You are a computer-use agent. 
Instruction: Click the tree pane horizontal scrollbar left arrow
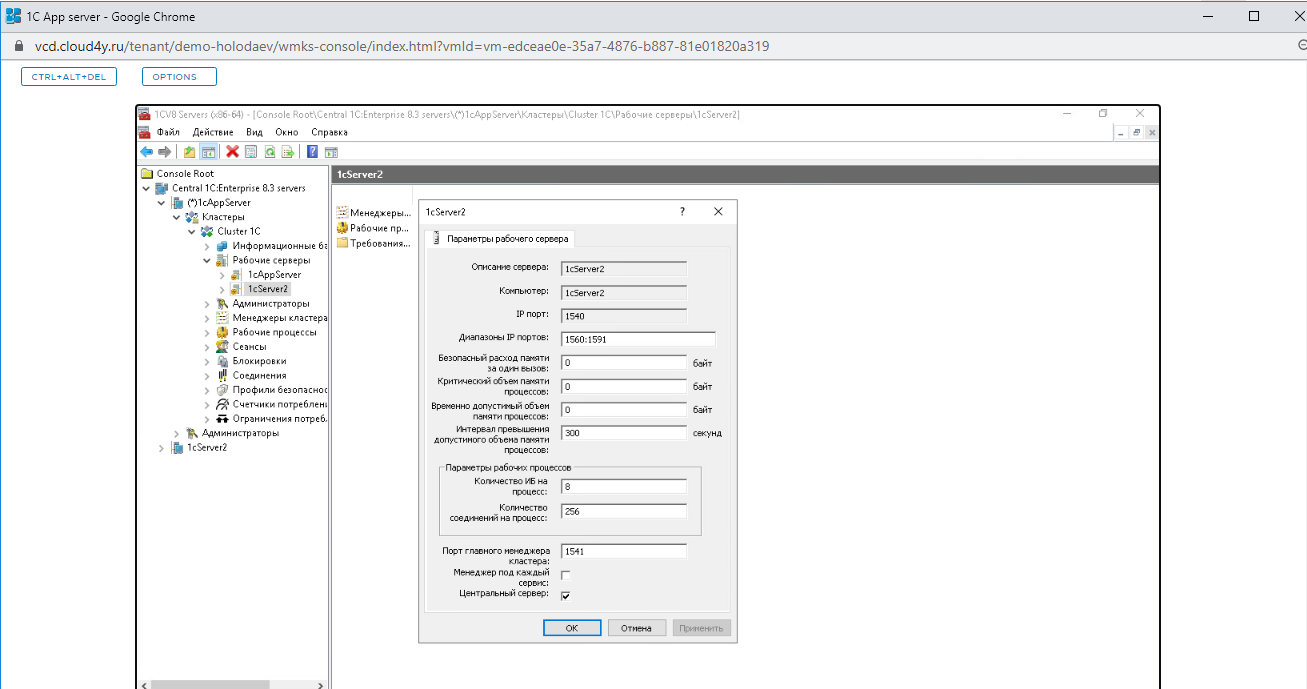point(146,685)
